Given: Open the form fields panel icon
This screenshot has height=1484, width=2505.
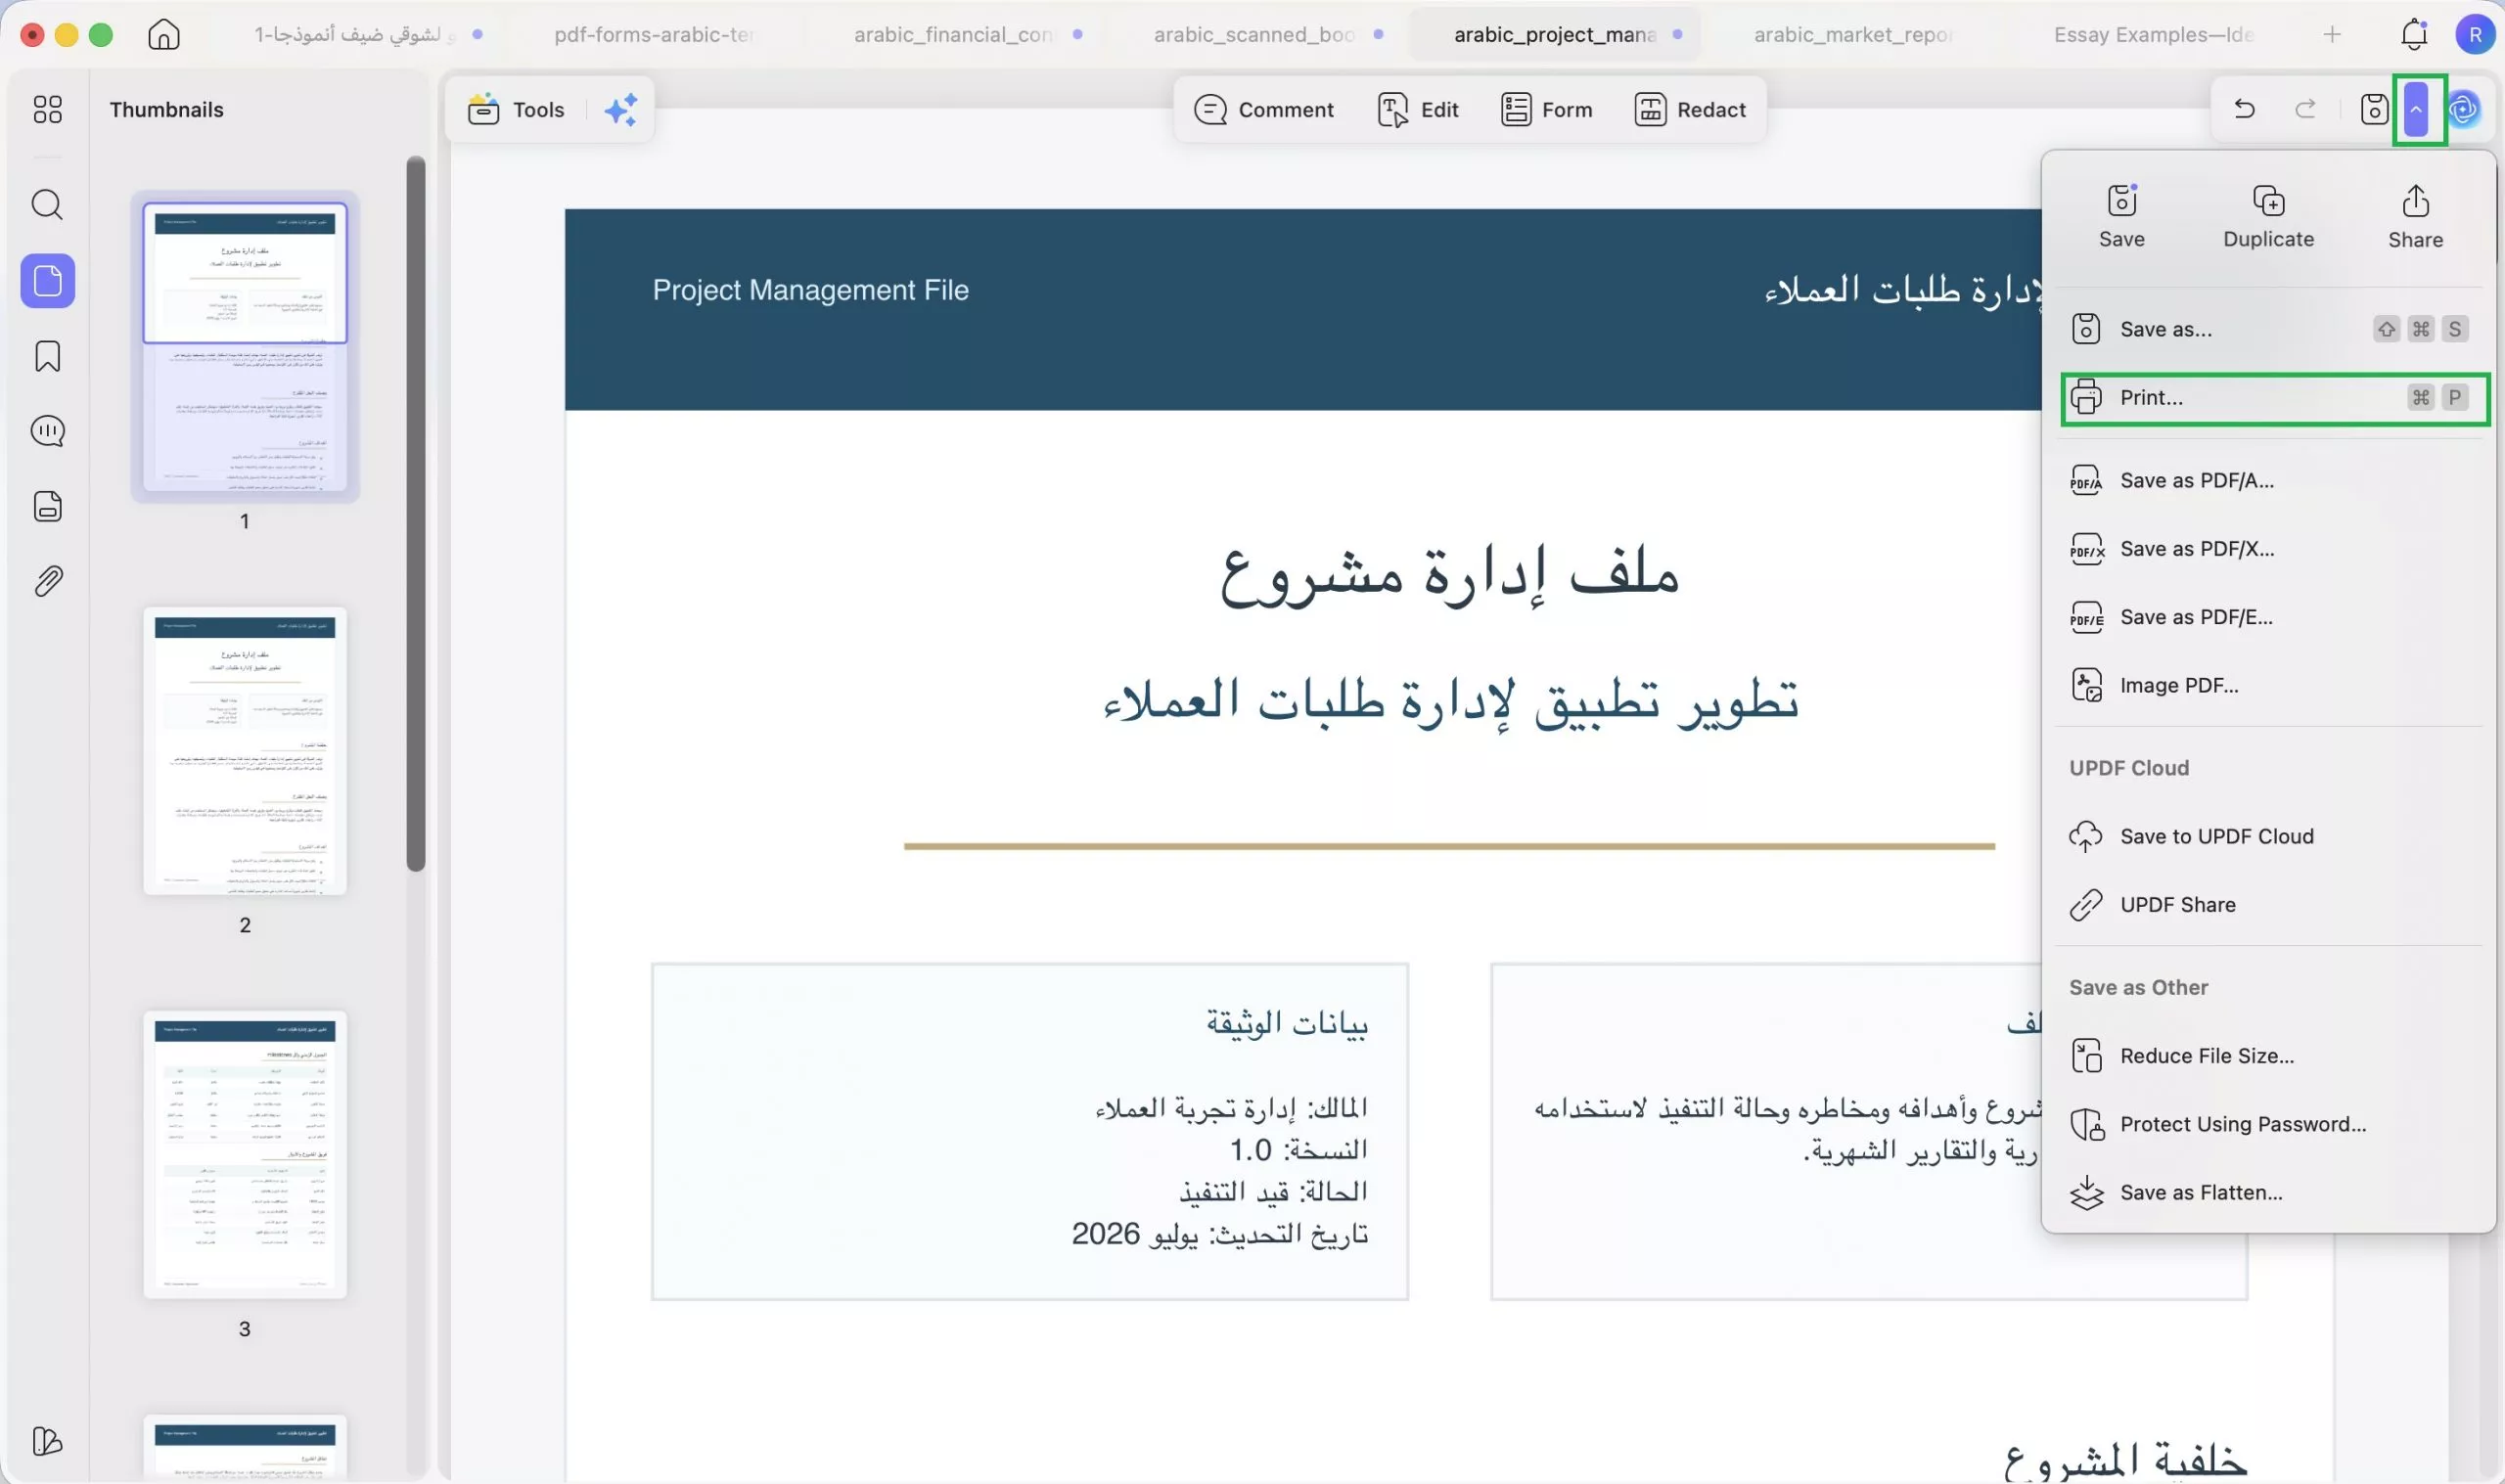Looking at the screenshot, I should 47,506.
